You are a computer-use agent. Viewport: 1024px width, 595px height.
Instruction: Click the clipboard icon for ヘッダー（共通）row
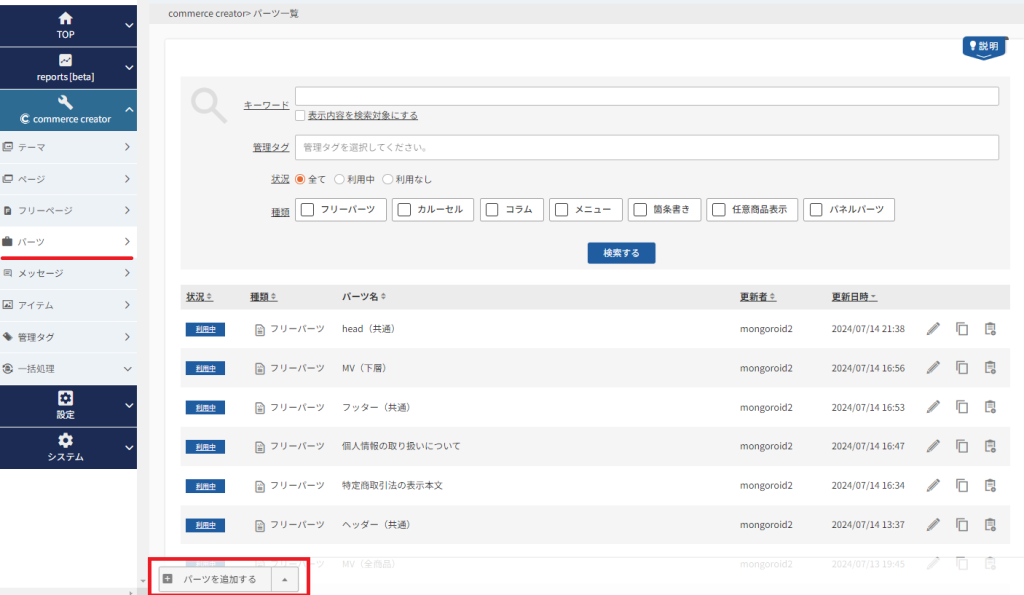coord(990,524)
